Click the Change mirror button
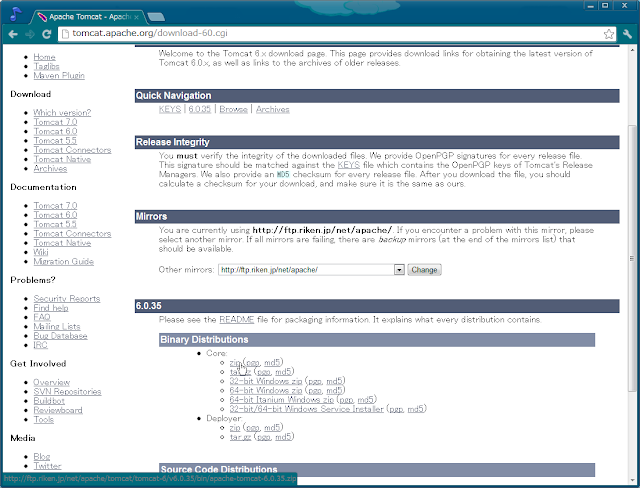Image resolution: width=640 pixels, height=488 pixels. pyautogui.click(x=424, y=270)
